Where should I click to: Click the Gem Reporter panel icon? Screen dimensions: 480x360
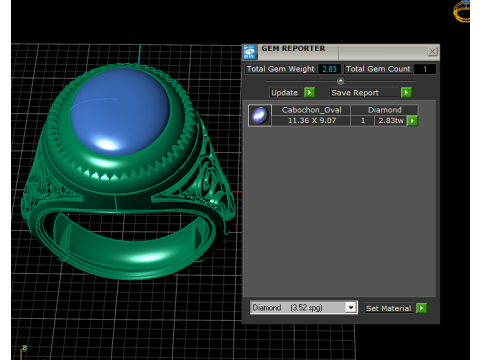pyautogui.click(x=249, y=52)
